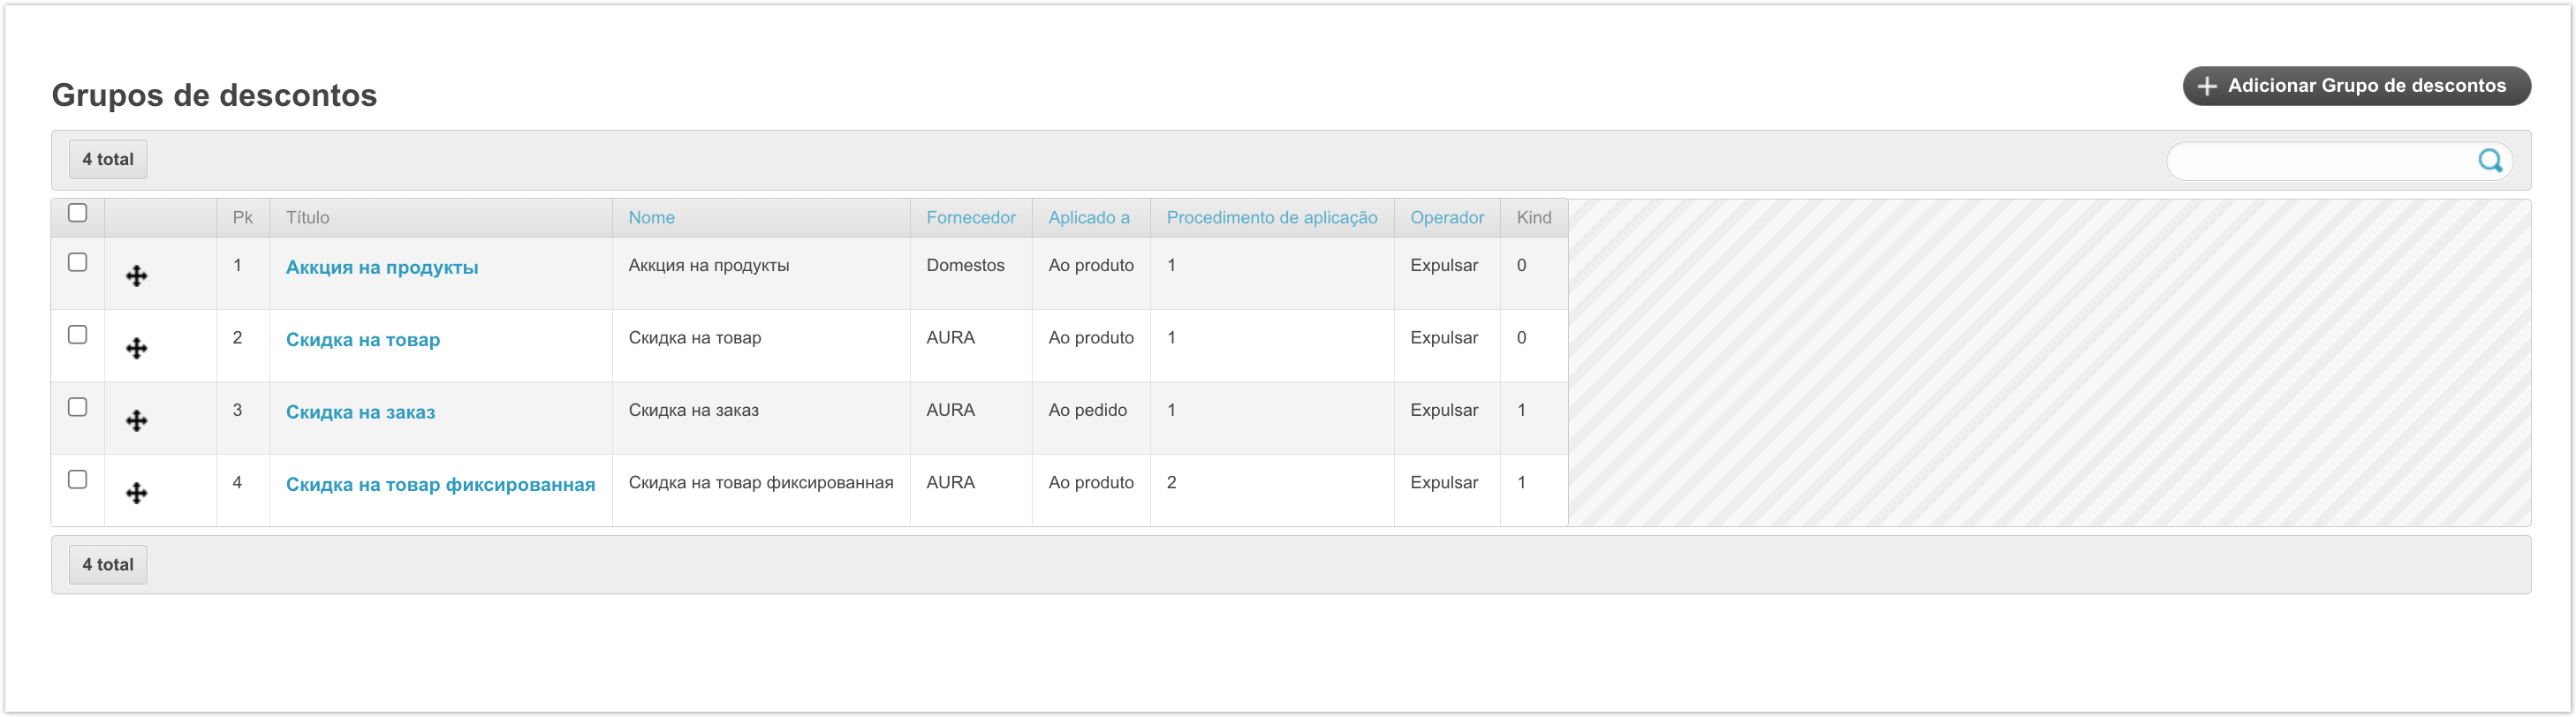The image size is (2576, 717).
Task: Click drag handle for Акция на продукты row
Action: click(x=137, y=276)
